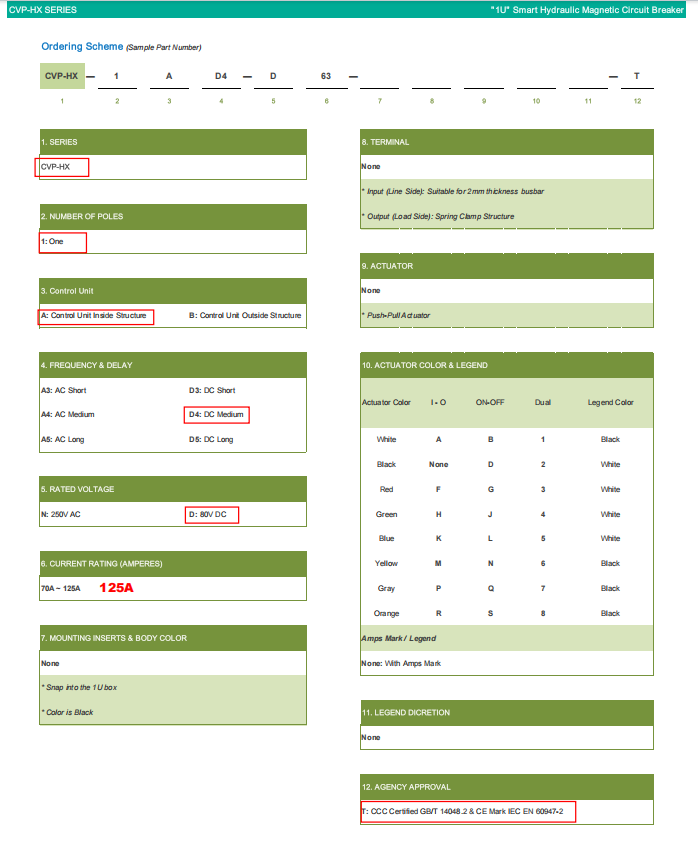Click the Legend Color column header
The image size is (698, 849).
pyautogui.click(x=610, y=403)
